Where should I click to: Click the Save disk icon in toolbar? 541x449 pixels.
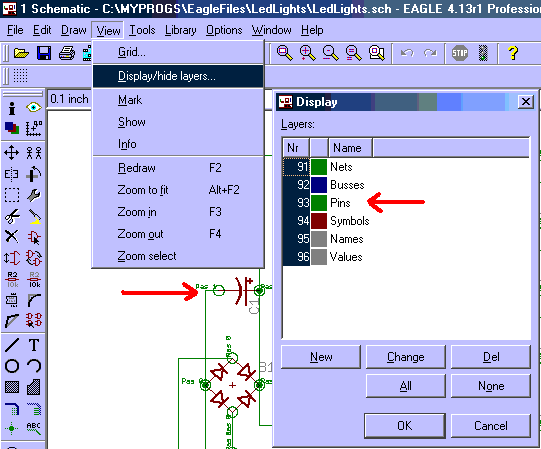click(44, 53)
